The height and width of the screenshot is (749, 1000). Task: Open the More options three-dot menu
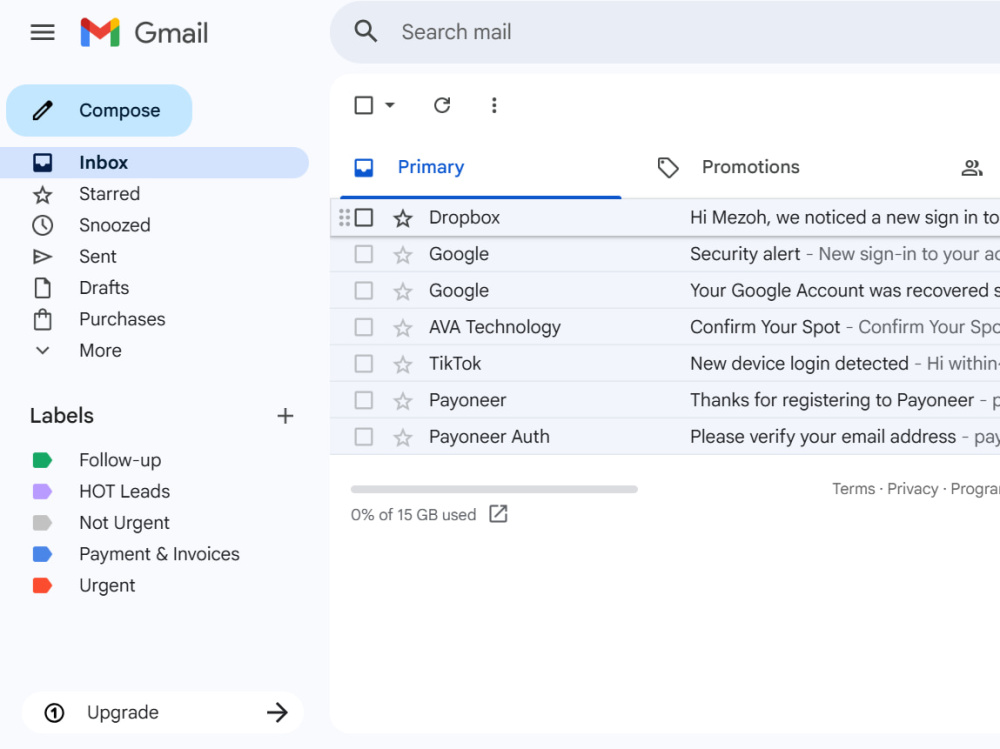494,105
